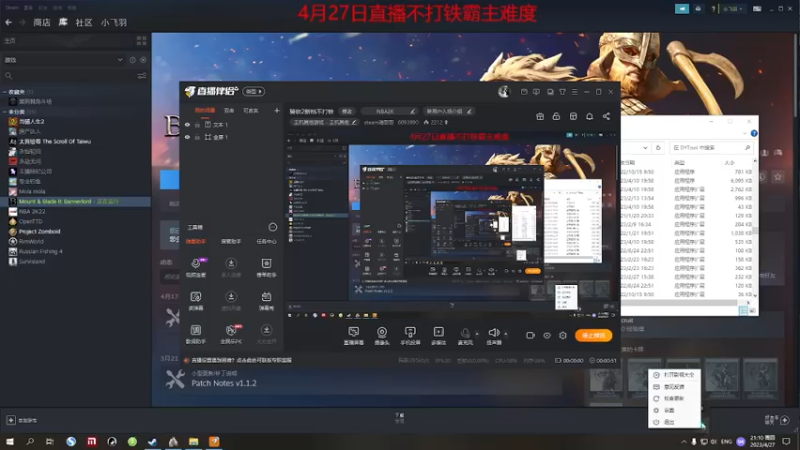Open the 游戏 dropdown in Steam library
The height and width of the screenshot is (450, 800).
[x=63, y=60]
